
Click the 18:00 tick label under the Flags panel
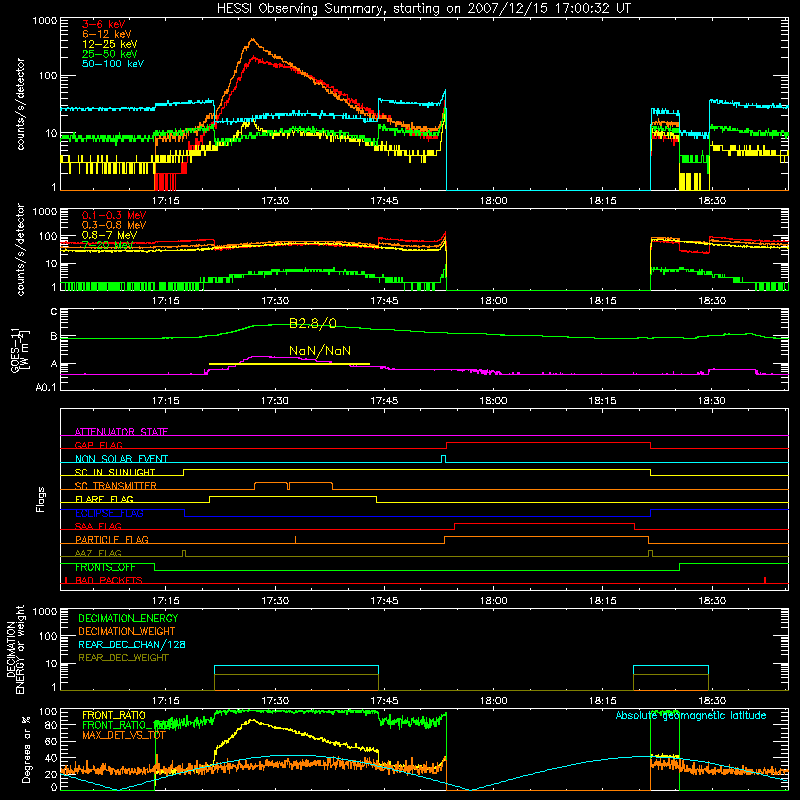493,601
